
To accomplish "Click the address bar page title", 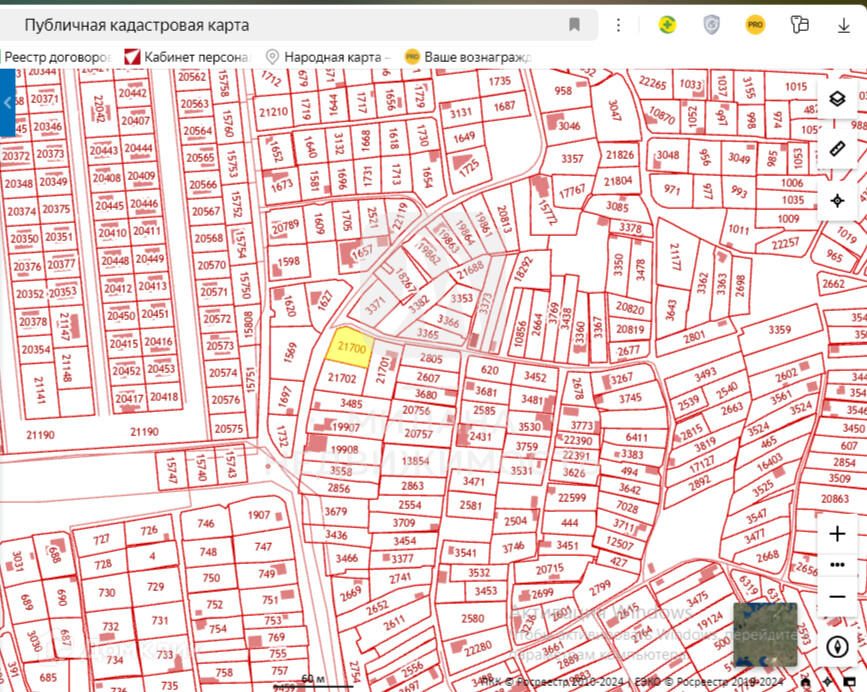I will click(x=137, y=25).
